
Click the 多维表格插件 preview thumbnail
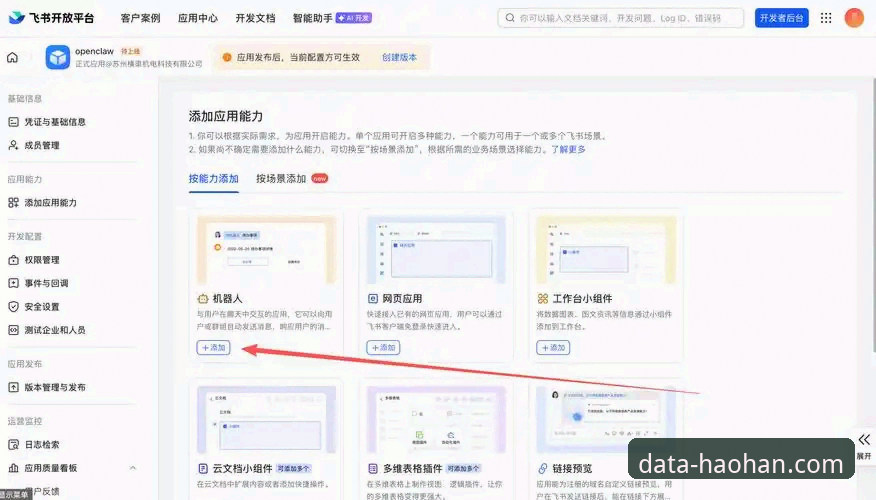click(x=436, y=420)
